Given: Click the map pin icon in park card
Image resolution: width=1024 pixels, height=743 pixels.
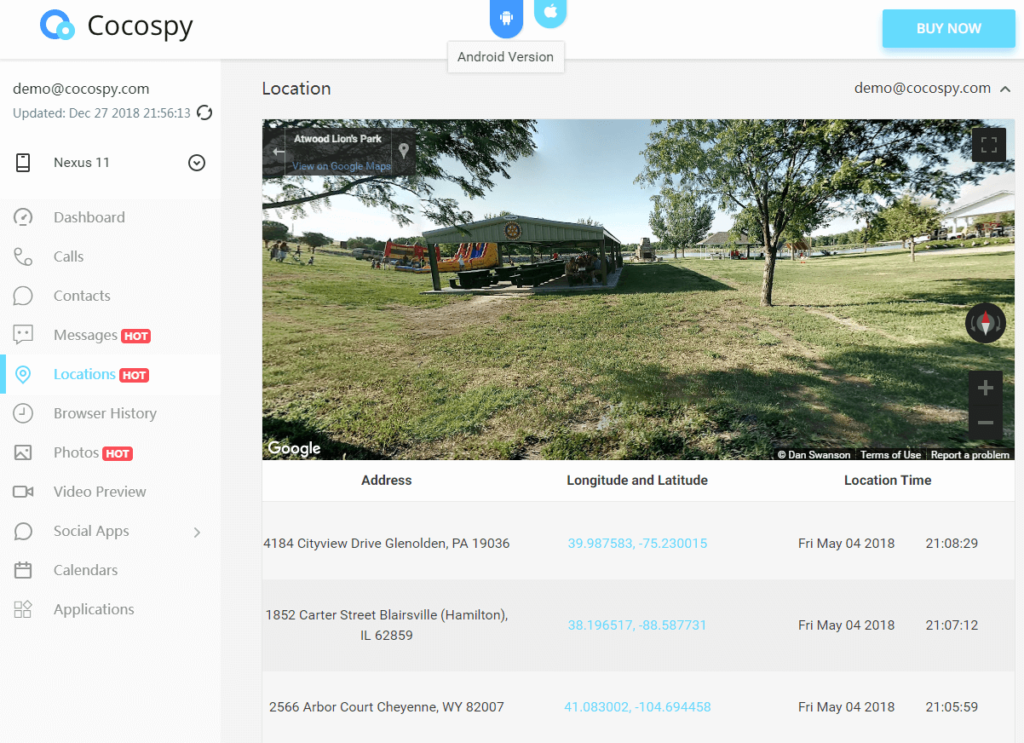Looking at the screenshot, I should [x=404, y=151].
